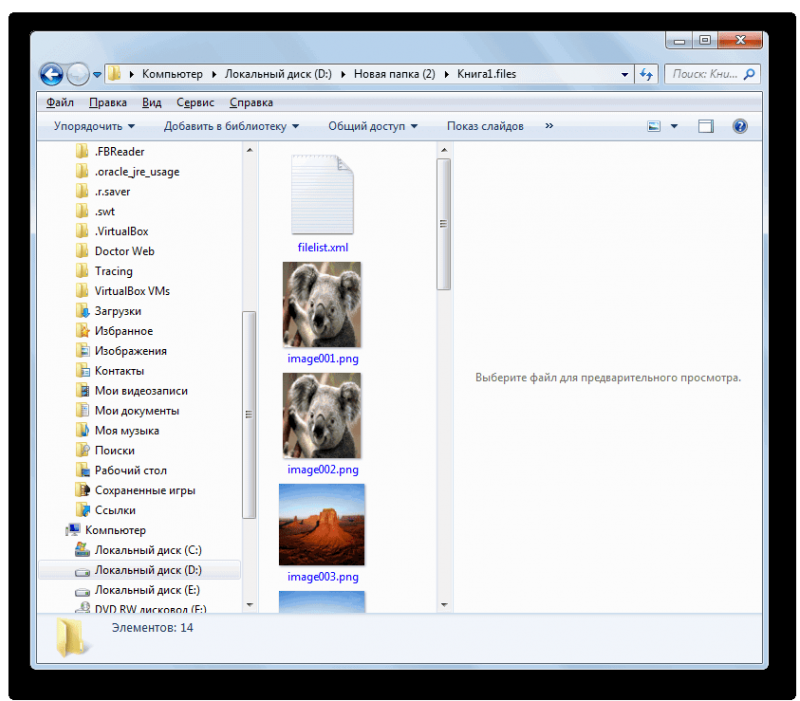Click the Контакты folder icon
Viewport: 800px width, 701px height.
point(82,370)
